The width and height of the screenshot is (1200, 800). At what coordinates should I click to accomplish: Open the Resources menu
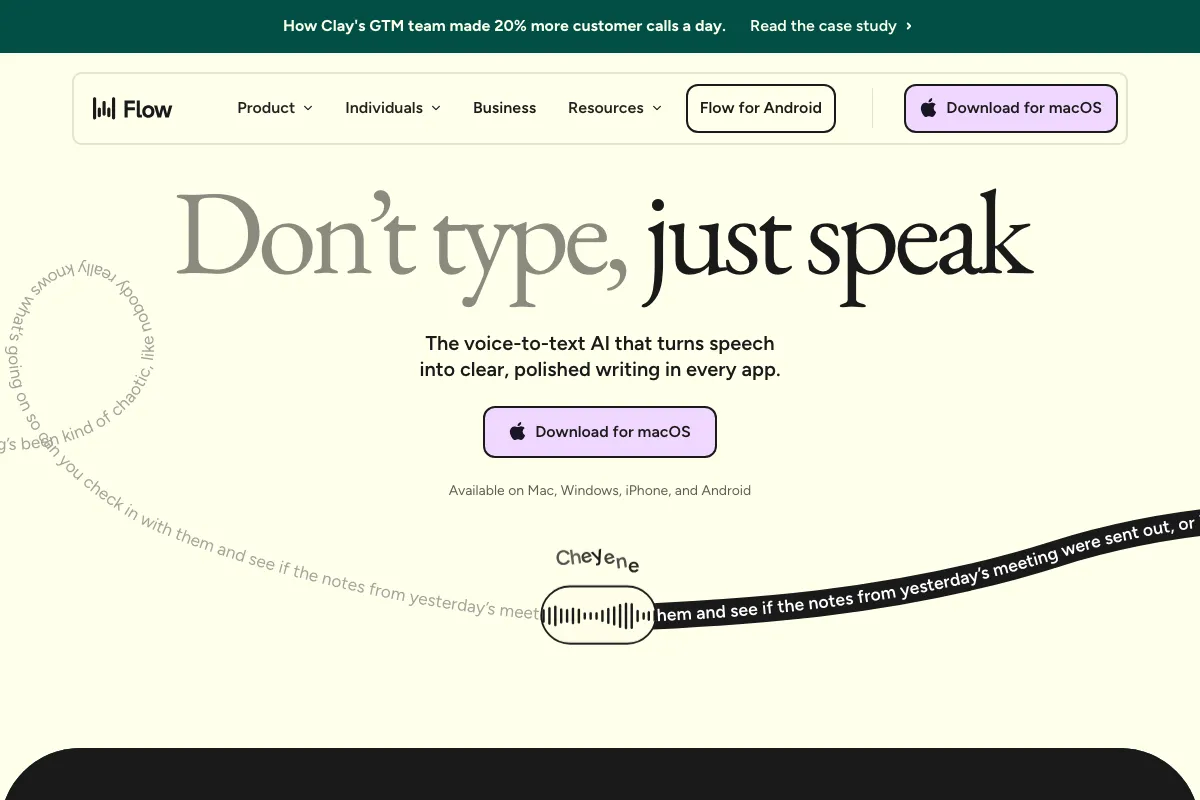pyautogui.click(x=605, y=108)
